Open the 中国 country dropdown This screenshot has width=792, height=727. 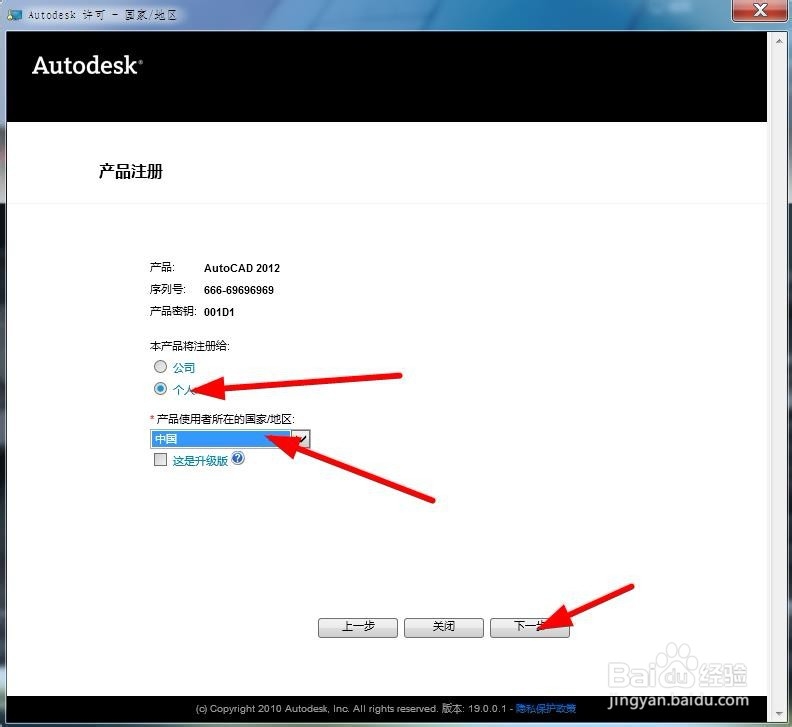point(230,439)
